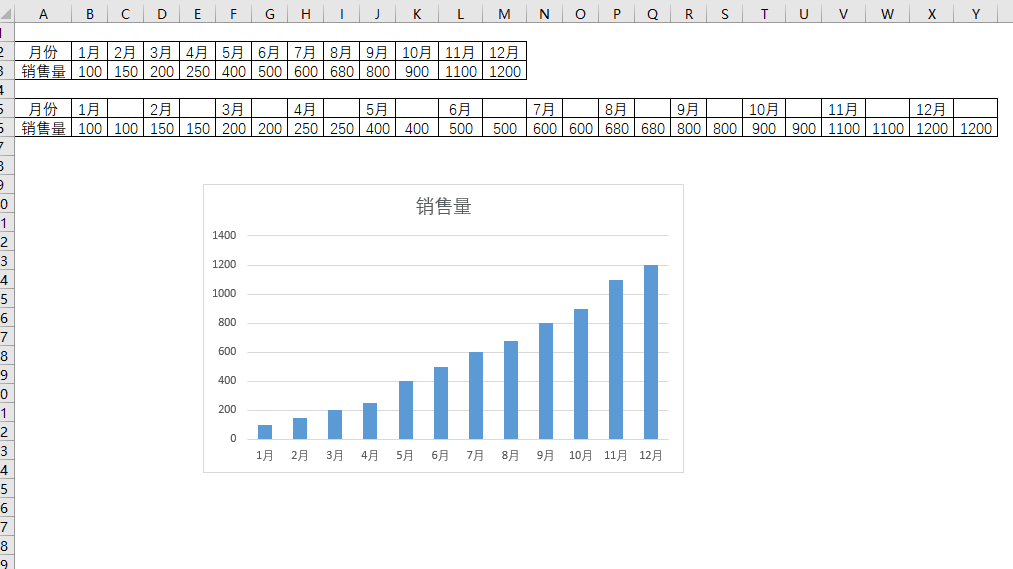Click the 10月 header cell in second table
This screenshot has width=1013, height=569.
click(x=764, y=109)
